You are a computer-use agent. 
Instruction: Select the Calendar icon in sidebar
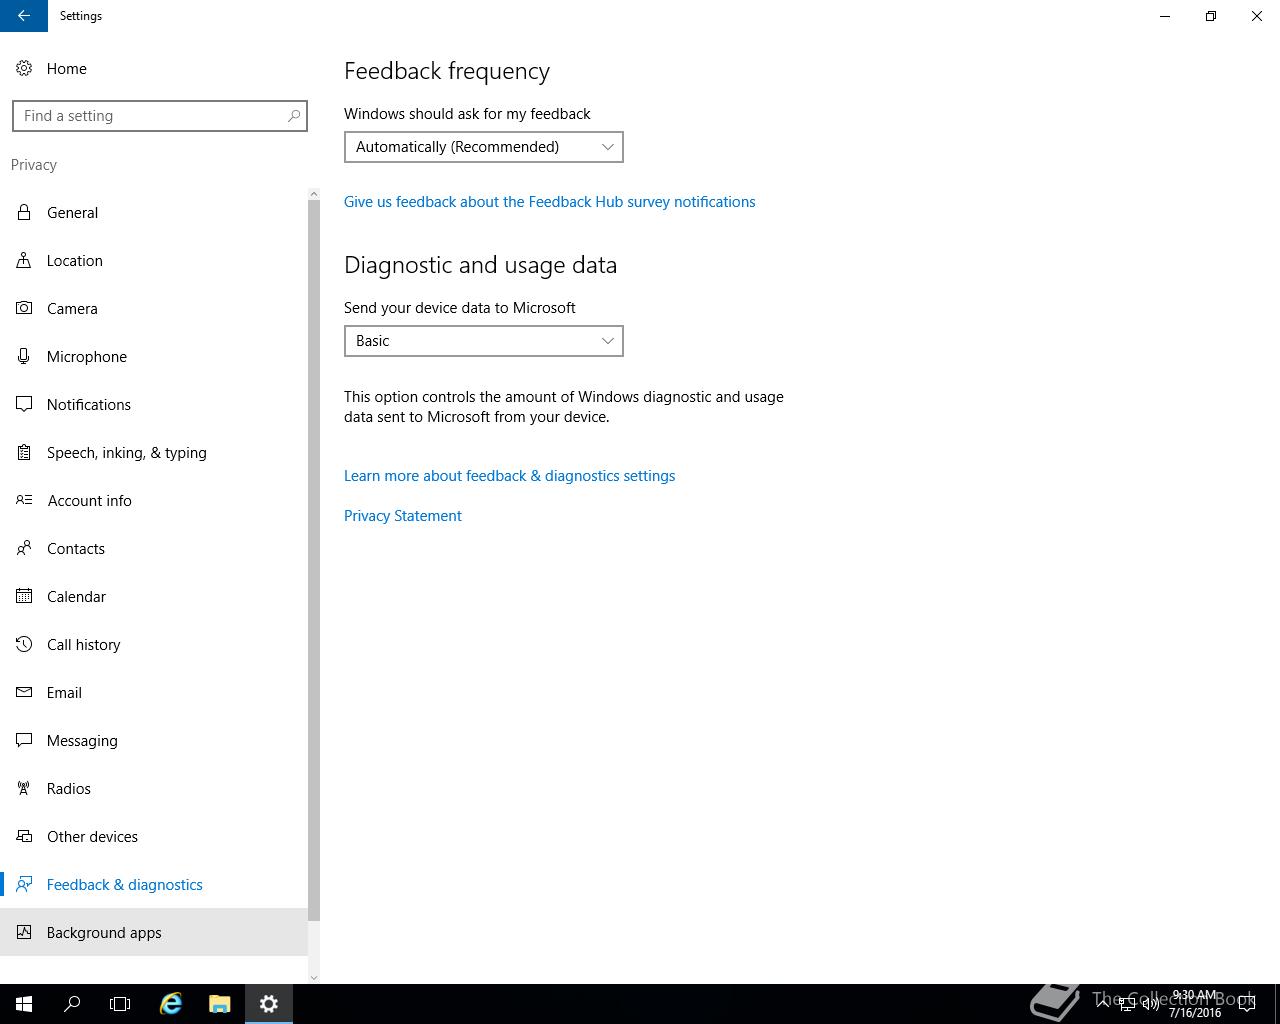24,597
